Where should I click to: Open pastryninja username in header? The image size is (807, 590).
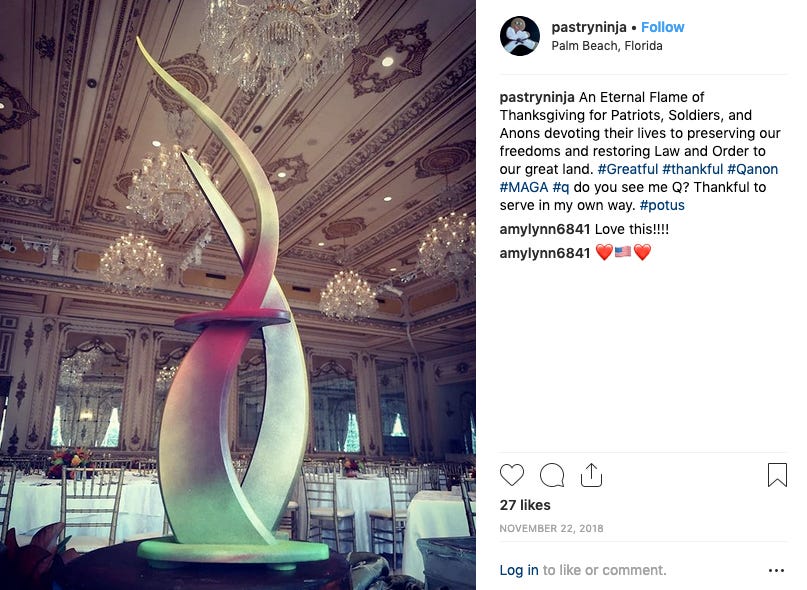[589, 27]
